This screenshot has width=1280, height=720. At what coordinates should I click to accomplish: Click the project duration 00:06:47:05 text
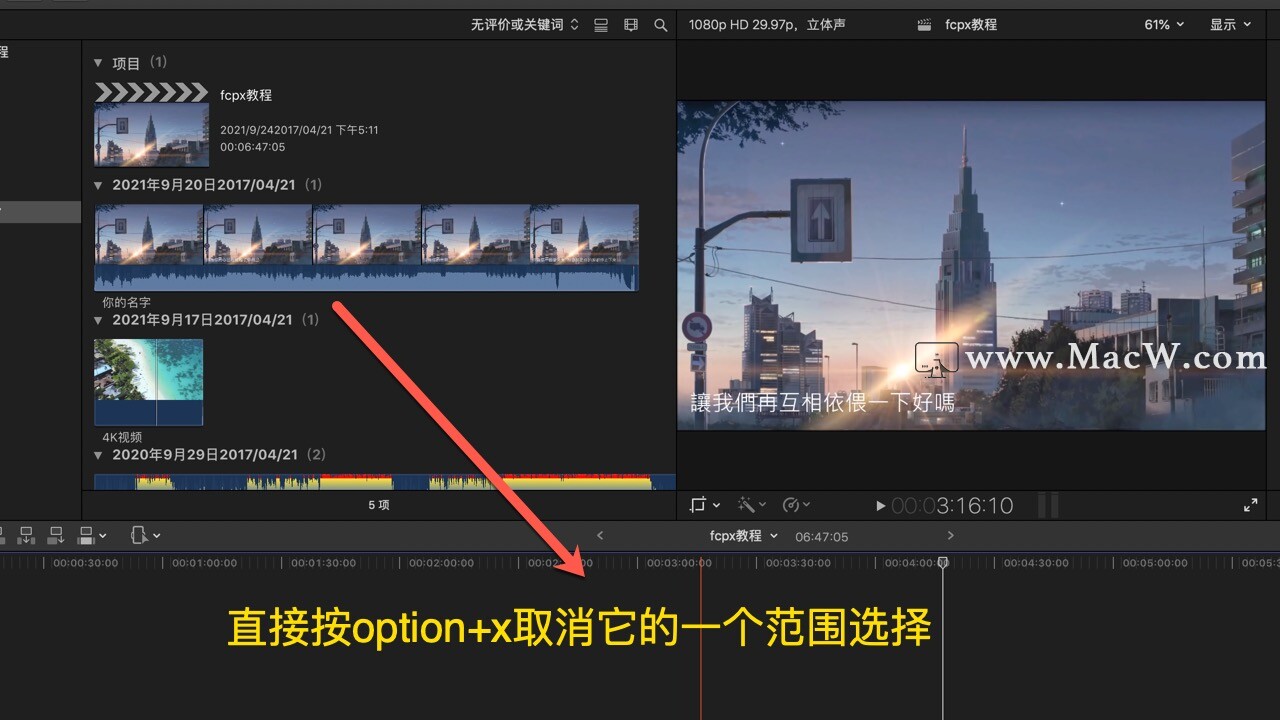[x=253, y=147]
